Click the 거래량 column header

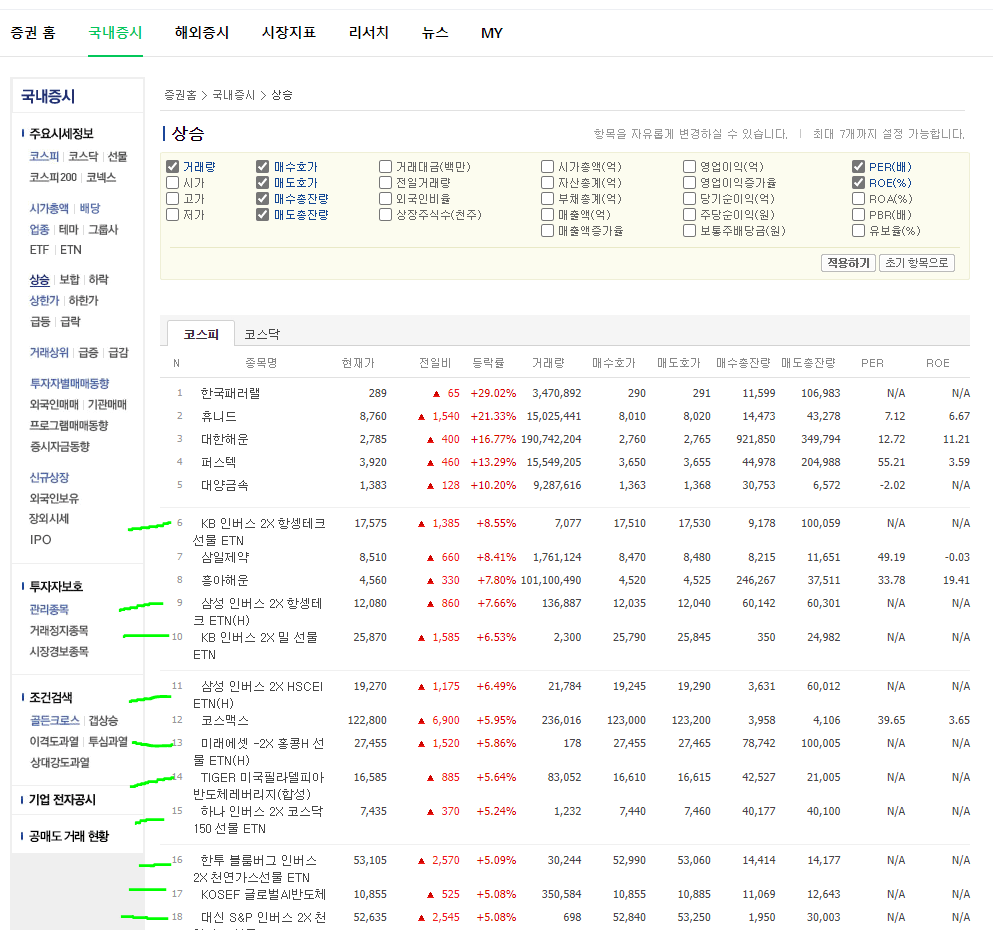pyautogui.click(x=548, y=363)
